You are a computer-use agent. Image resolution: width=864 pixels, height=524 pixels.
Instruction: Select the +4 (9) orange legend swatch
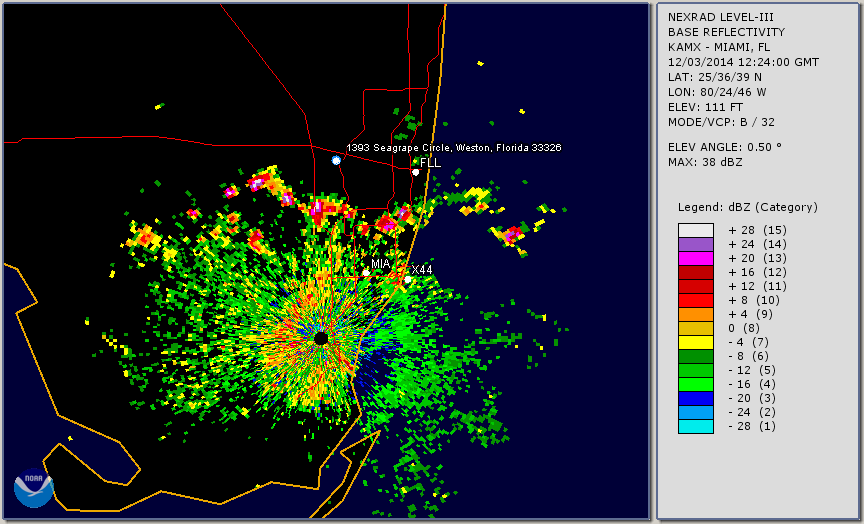pos(695,315)
